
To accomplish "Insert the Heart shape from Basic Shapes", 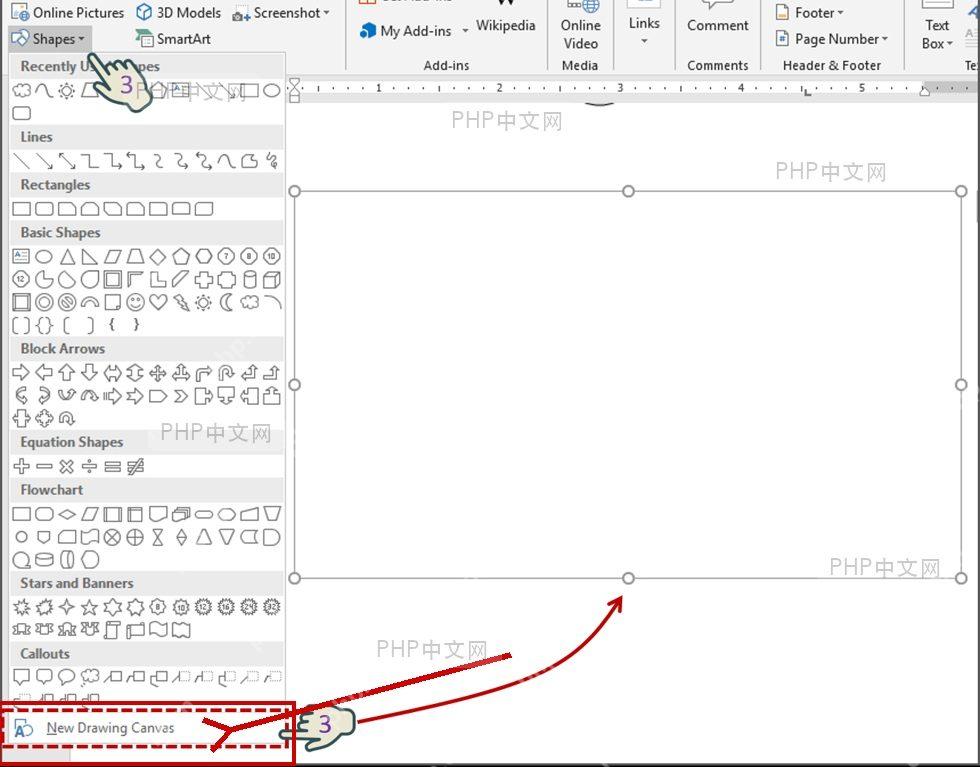I will (x=158, y=303).
